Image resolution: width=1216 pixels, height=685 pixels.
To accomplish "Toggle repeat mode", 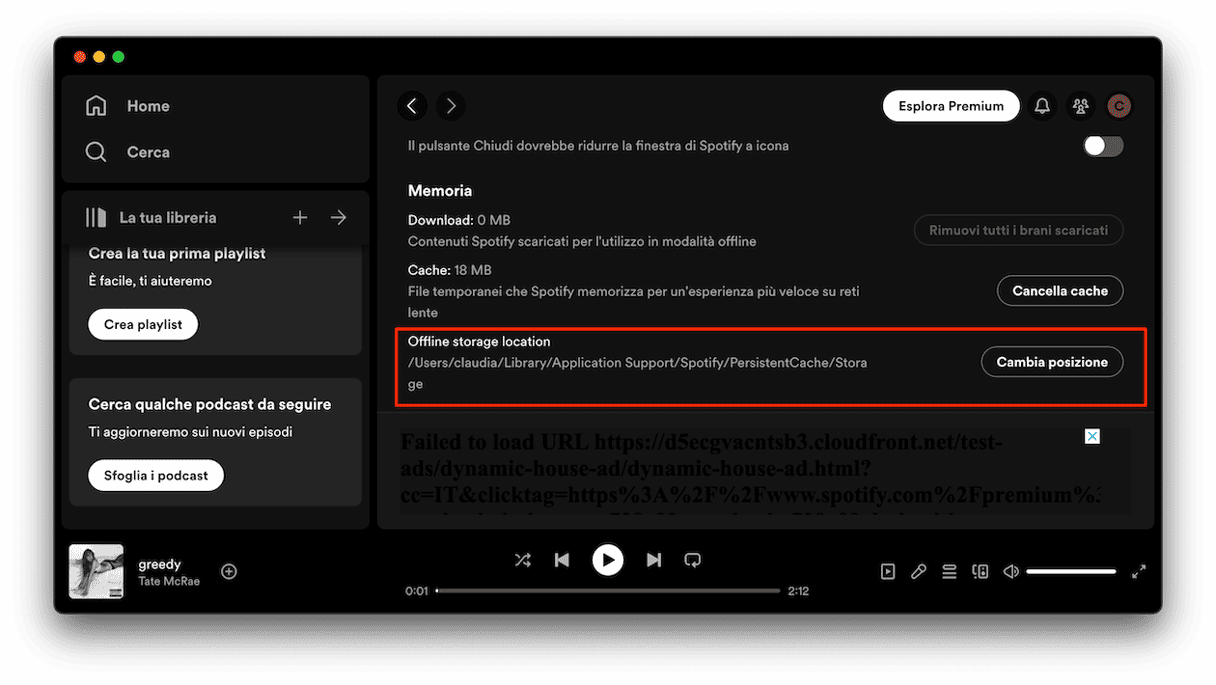I will [692, 560].
